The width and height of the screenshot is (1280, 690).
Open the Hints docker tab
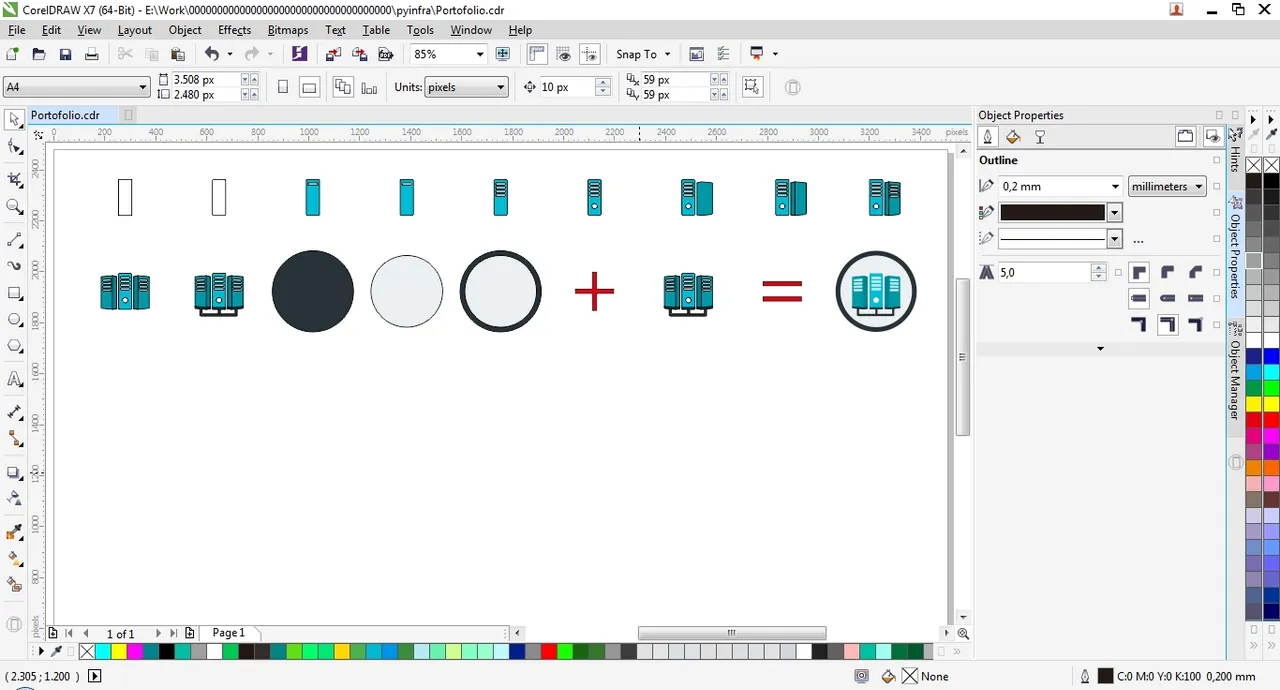[1235, 157]
